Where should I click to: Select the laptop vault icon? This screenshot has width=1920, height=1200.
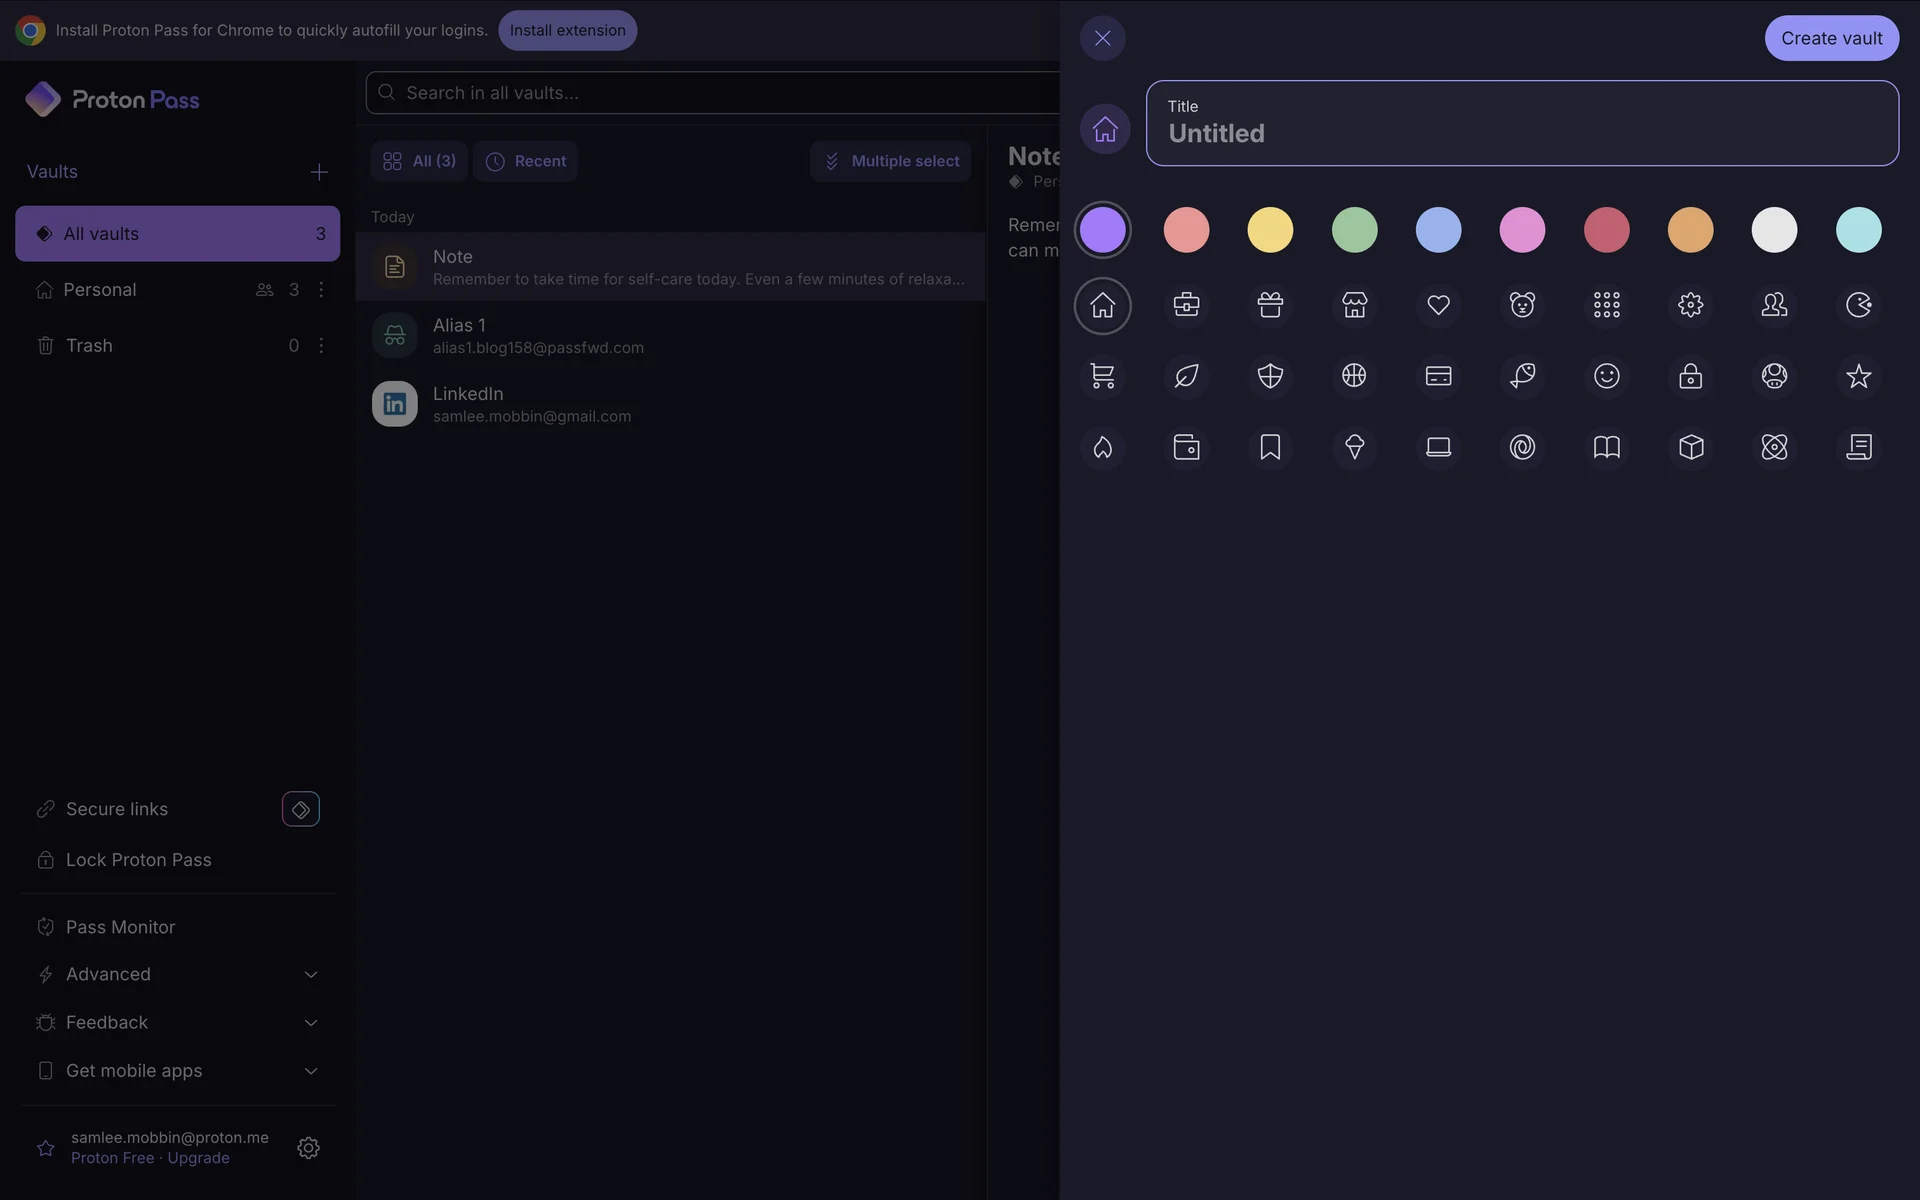point(1438,447)
